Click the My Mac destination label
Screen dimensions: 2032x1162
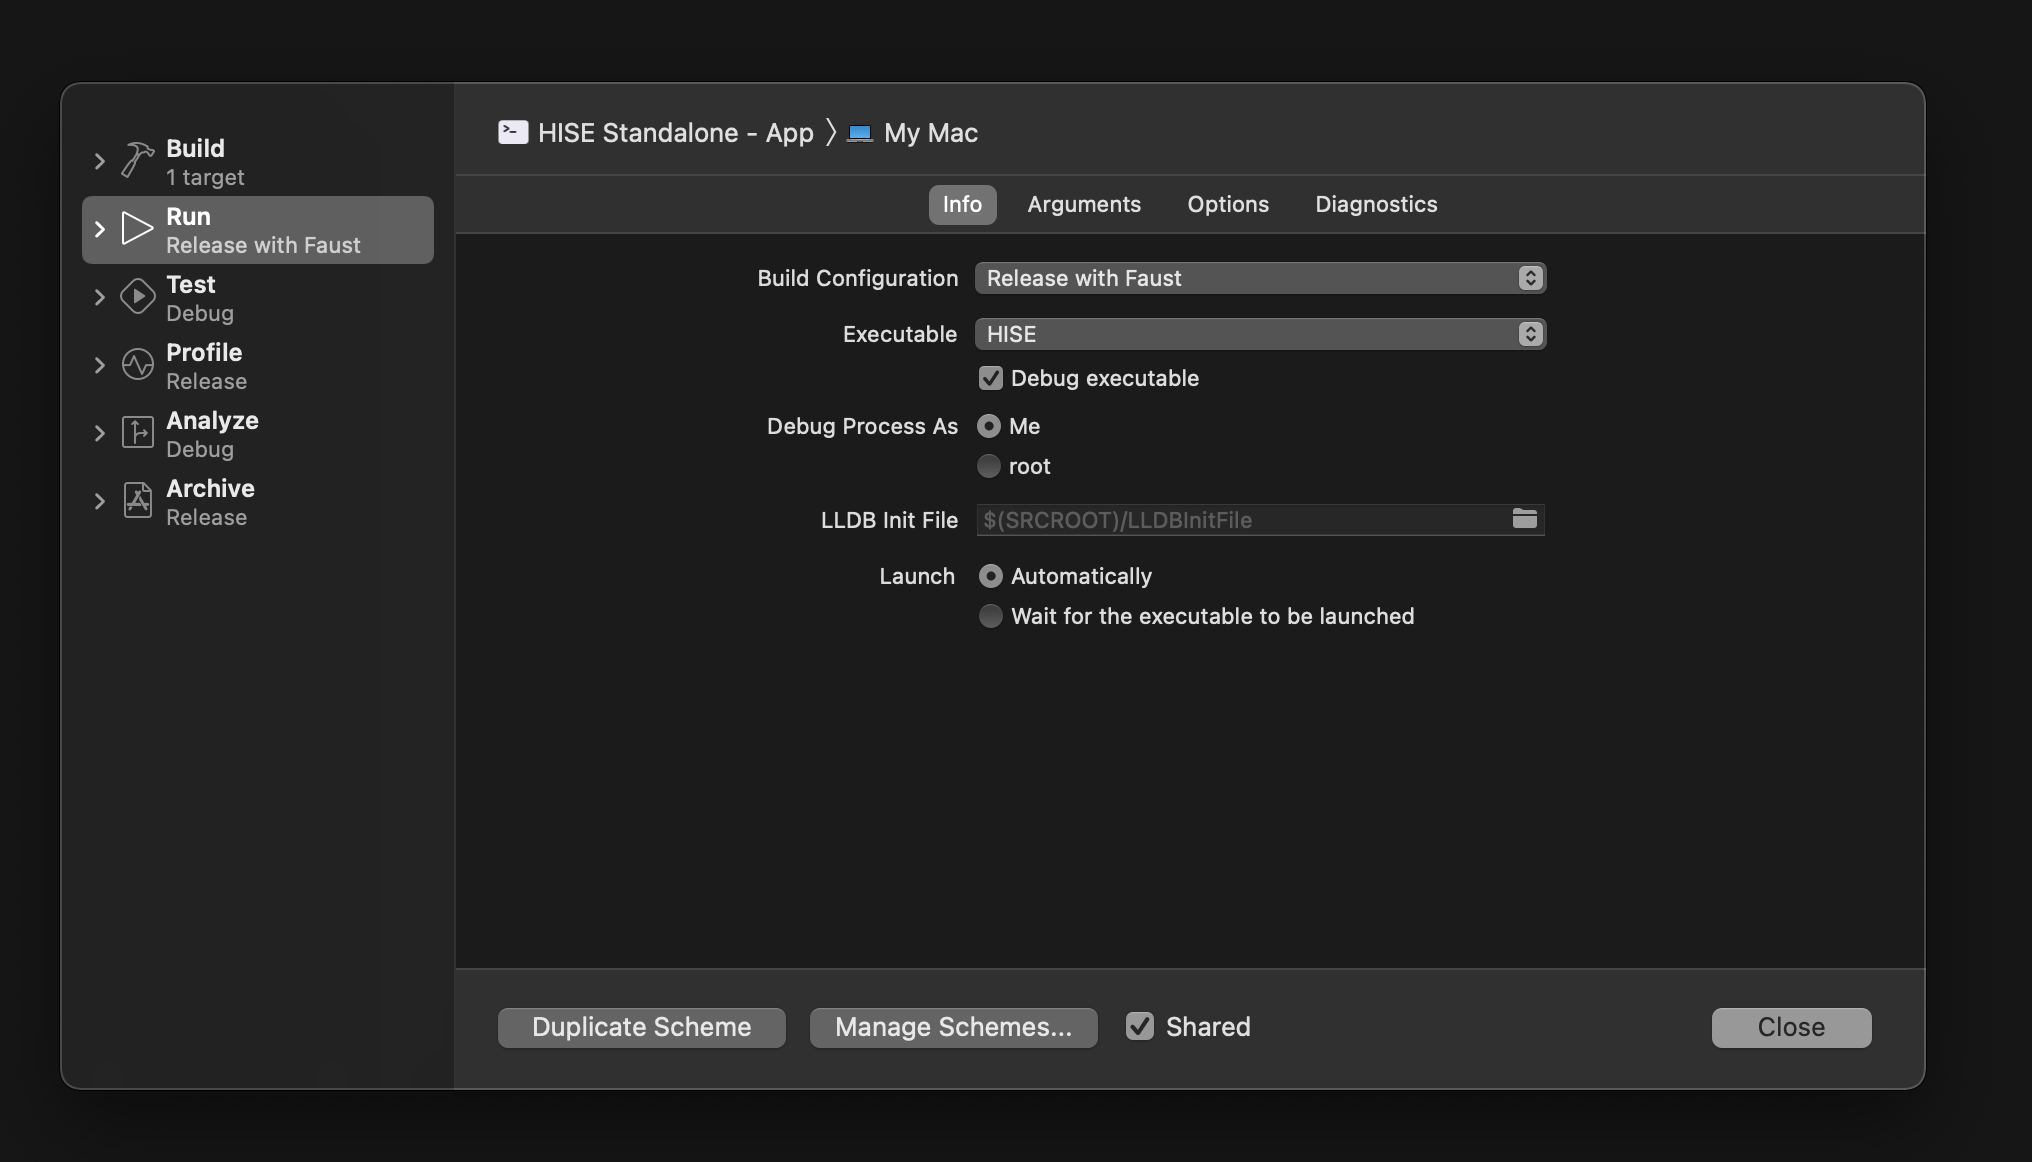(x=931, y=133)
